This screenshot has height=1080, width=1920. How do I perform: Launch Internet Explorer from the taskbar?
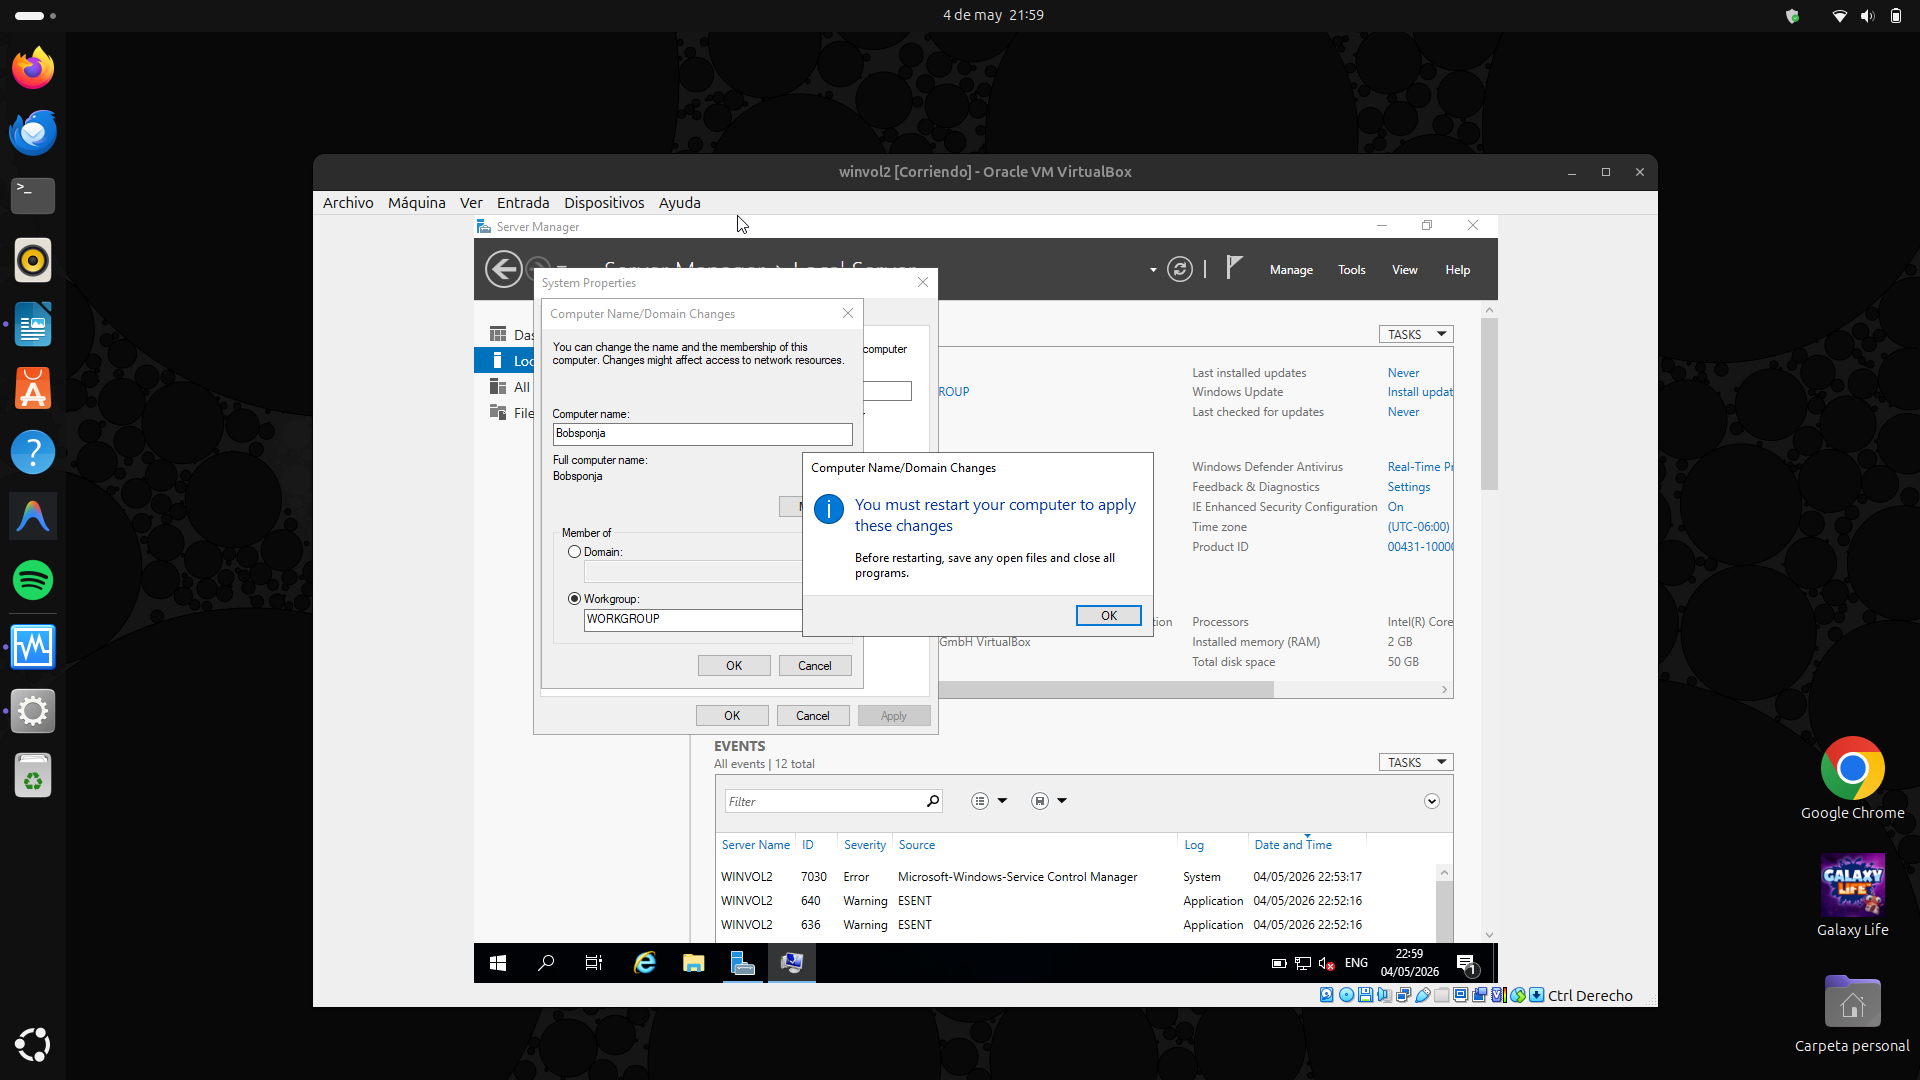[x=645, y=963]
